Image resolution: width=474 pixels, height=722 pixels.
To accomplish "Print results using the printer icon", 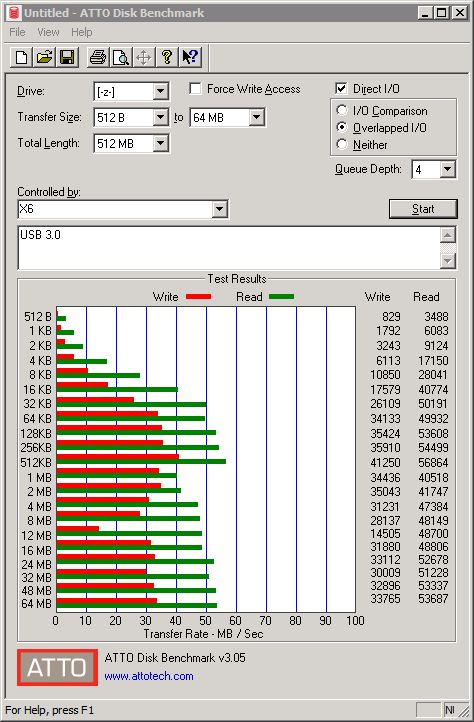I will tap(98, 58).
